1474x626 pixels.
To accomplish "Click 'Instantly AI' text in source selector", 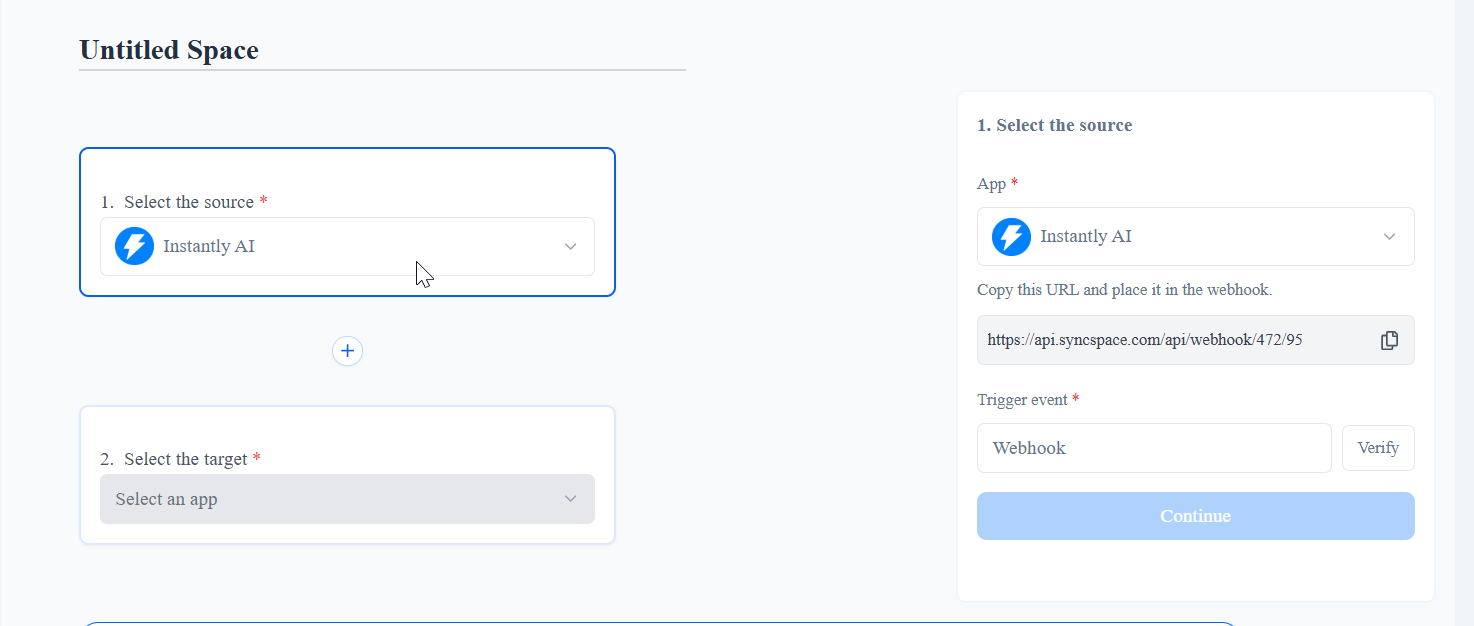I will tap(209, 246).
